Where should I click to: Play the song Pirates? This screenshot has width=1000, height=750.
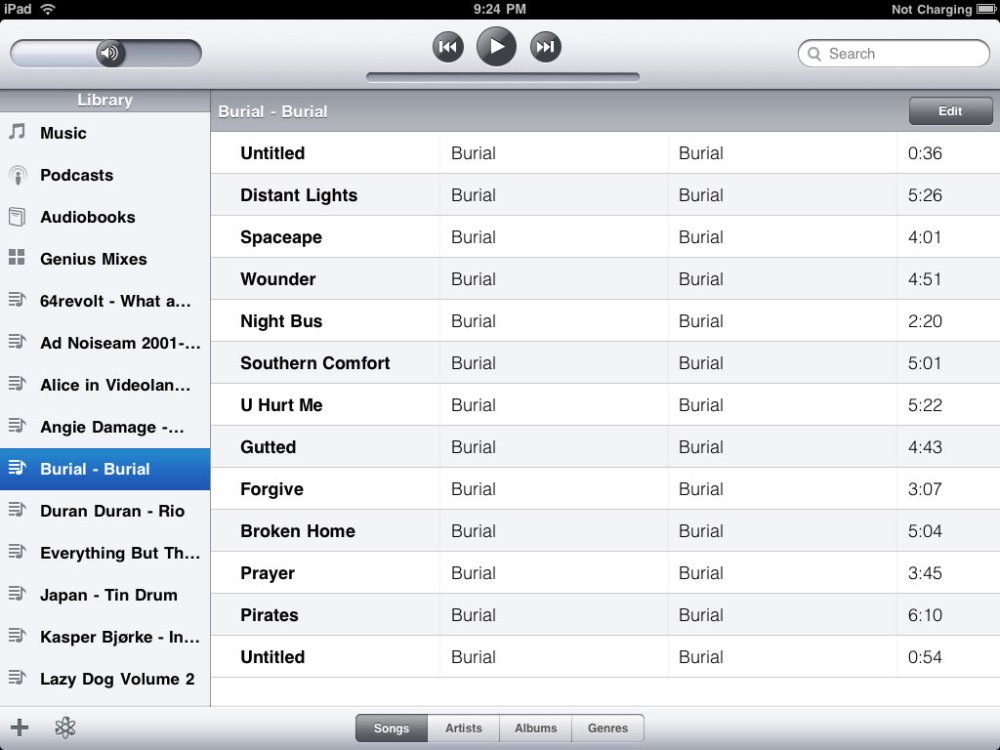tap(605, 615)
